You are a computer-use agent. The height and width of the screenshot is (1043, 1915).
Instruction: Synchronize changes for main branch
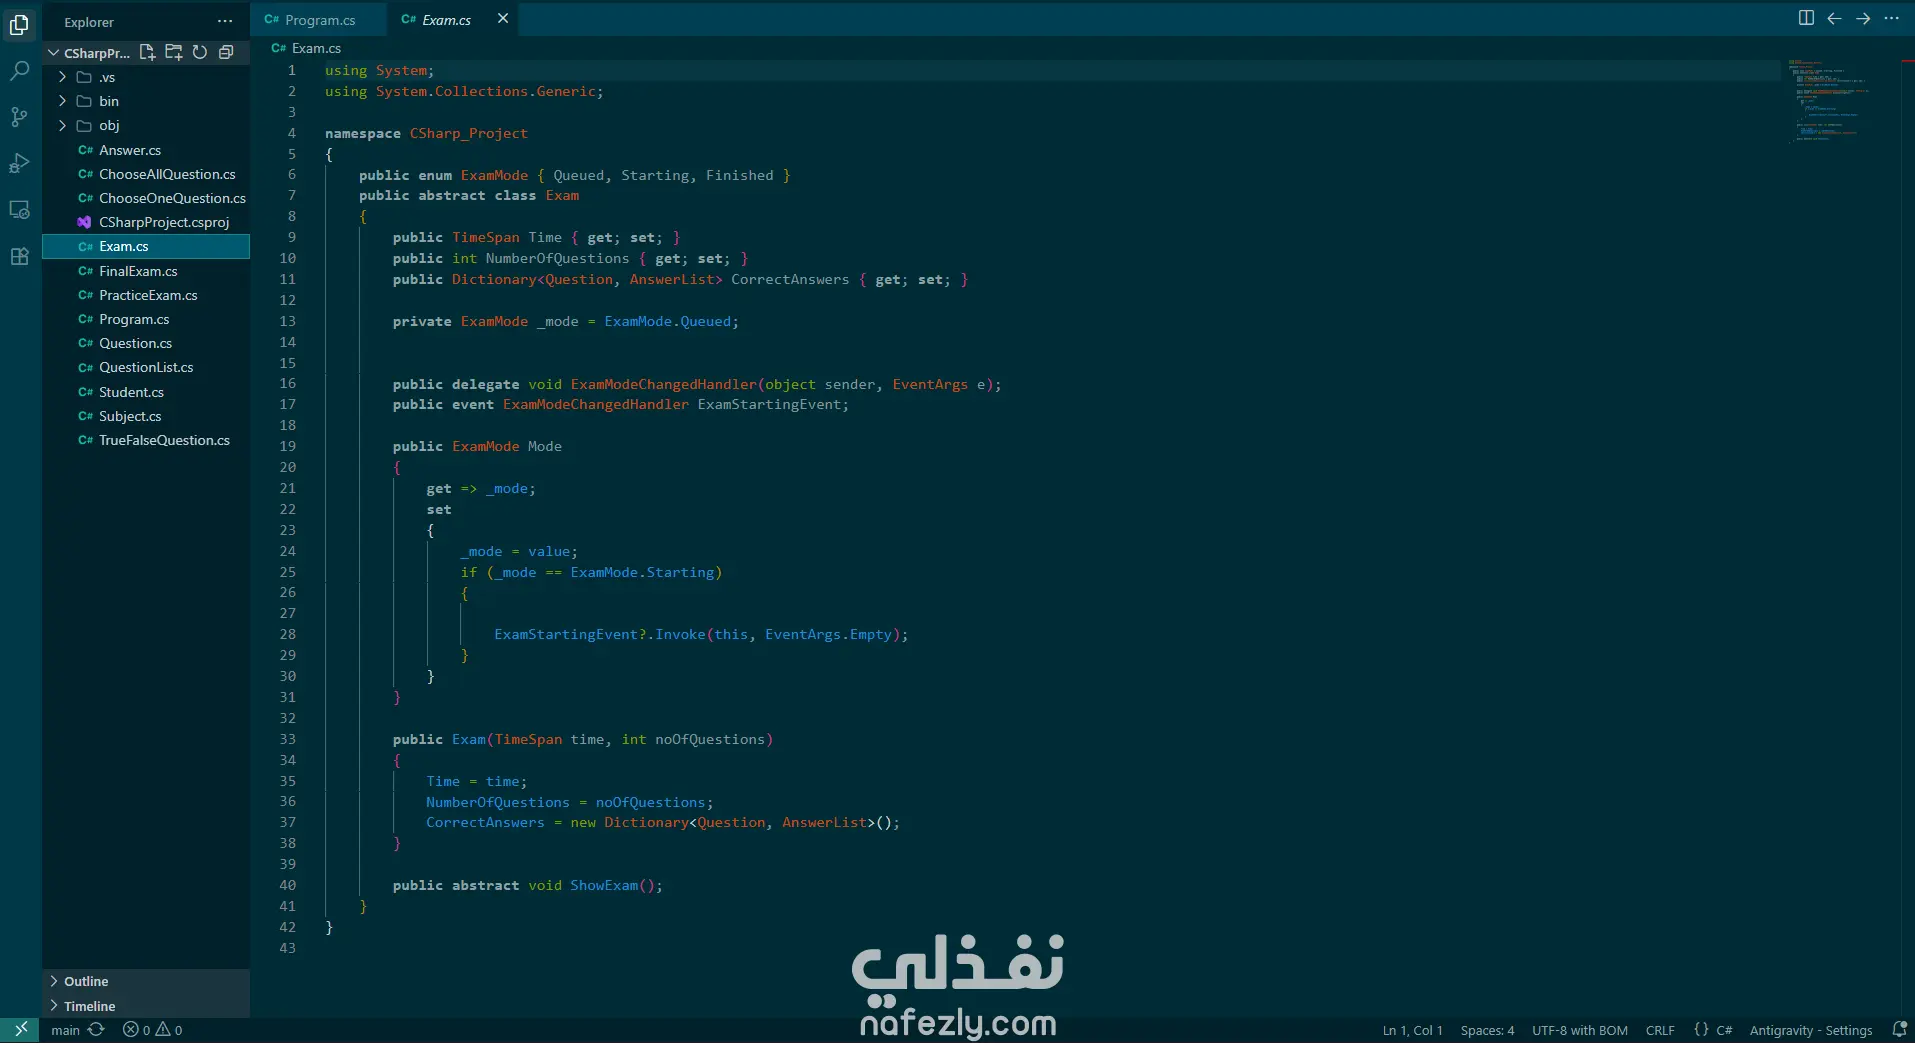click(x=96, y=1030)
